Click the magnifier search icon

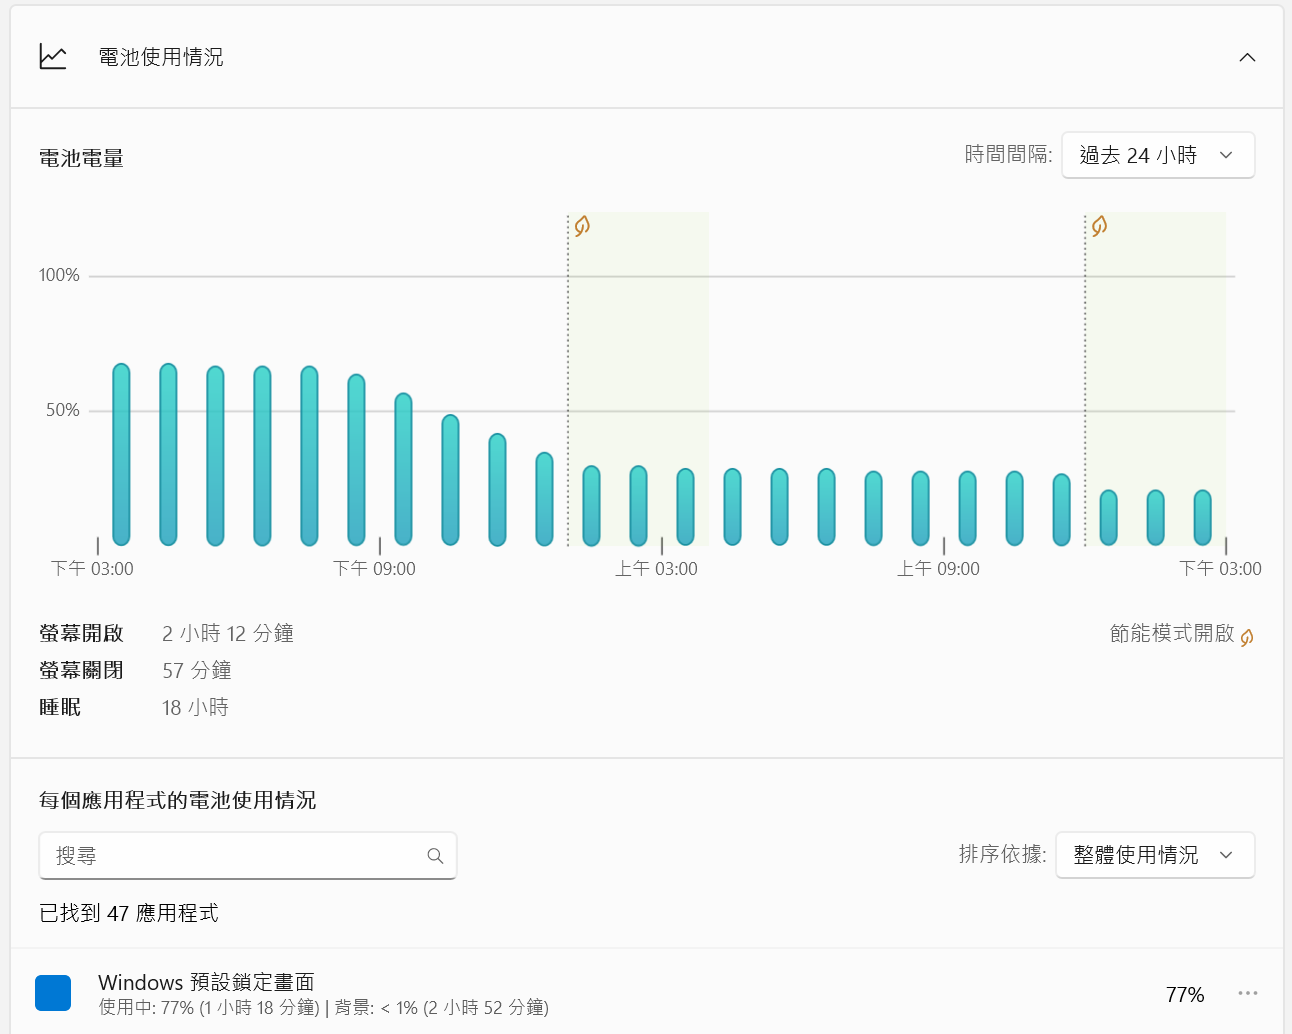pyautogui.click(x=435, y=856)
